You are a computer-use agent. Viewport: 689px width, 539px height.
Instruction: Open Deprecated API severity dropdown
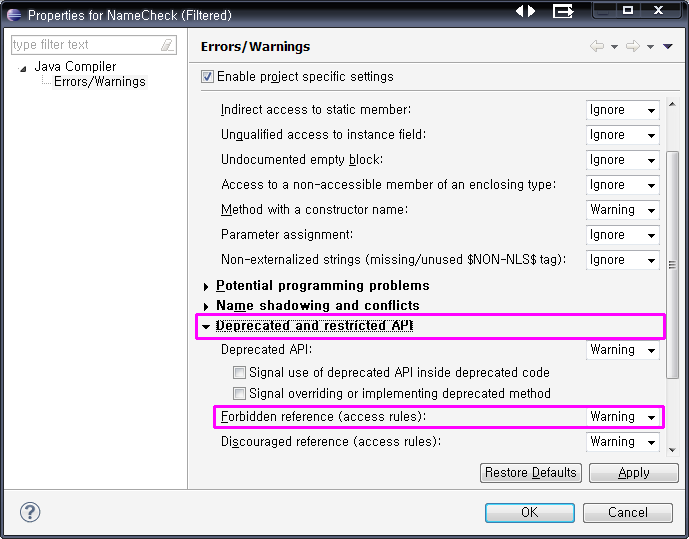coord(623,350)
